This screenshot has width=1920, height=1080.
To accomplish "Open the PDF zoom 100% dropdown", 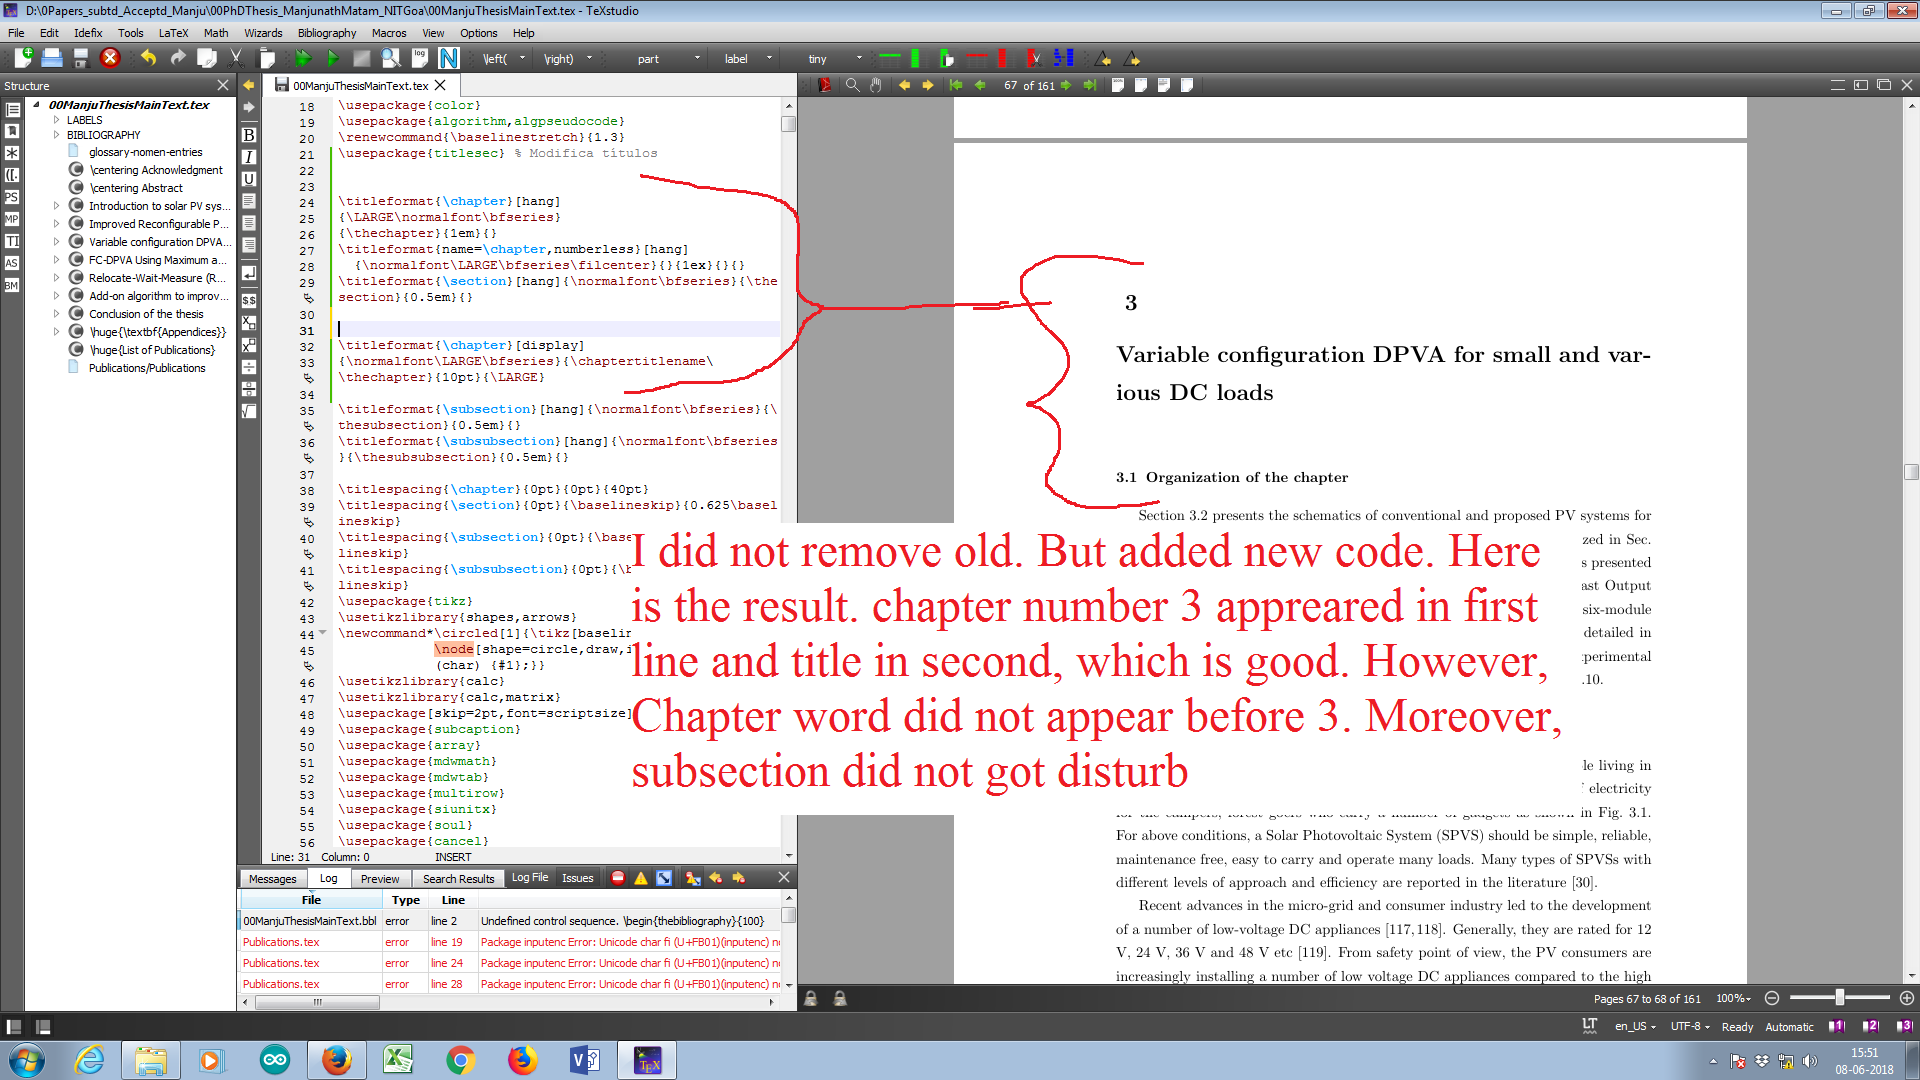I will (1733, 998).
